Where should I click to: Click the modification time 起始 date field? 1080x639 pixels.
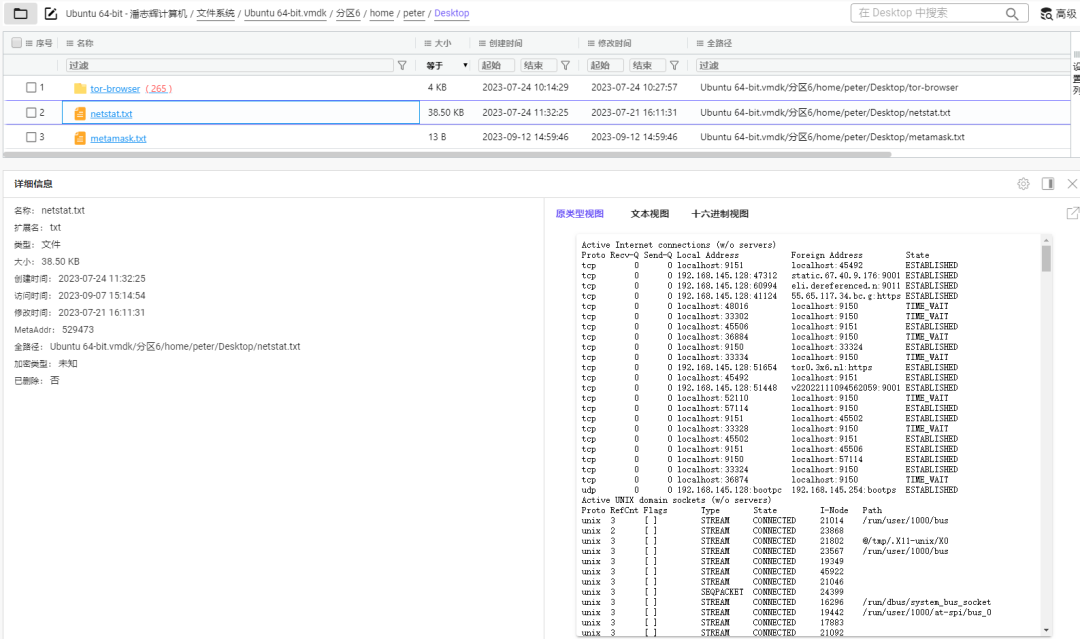point(605,65)
